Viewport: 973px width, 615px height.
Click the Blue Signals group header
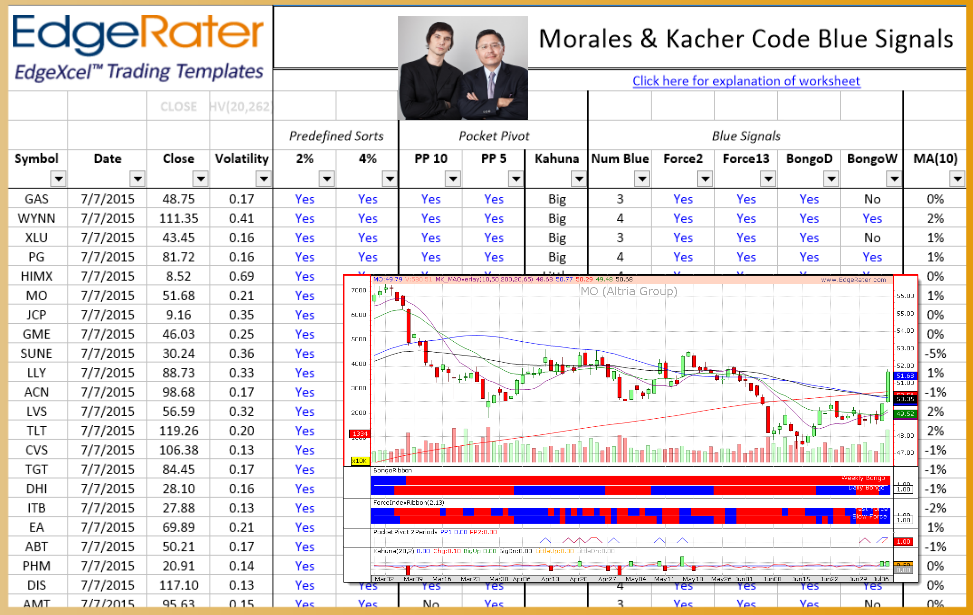click(746, 136)
